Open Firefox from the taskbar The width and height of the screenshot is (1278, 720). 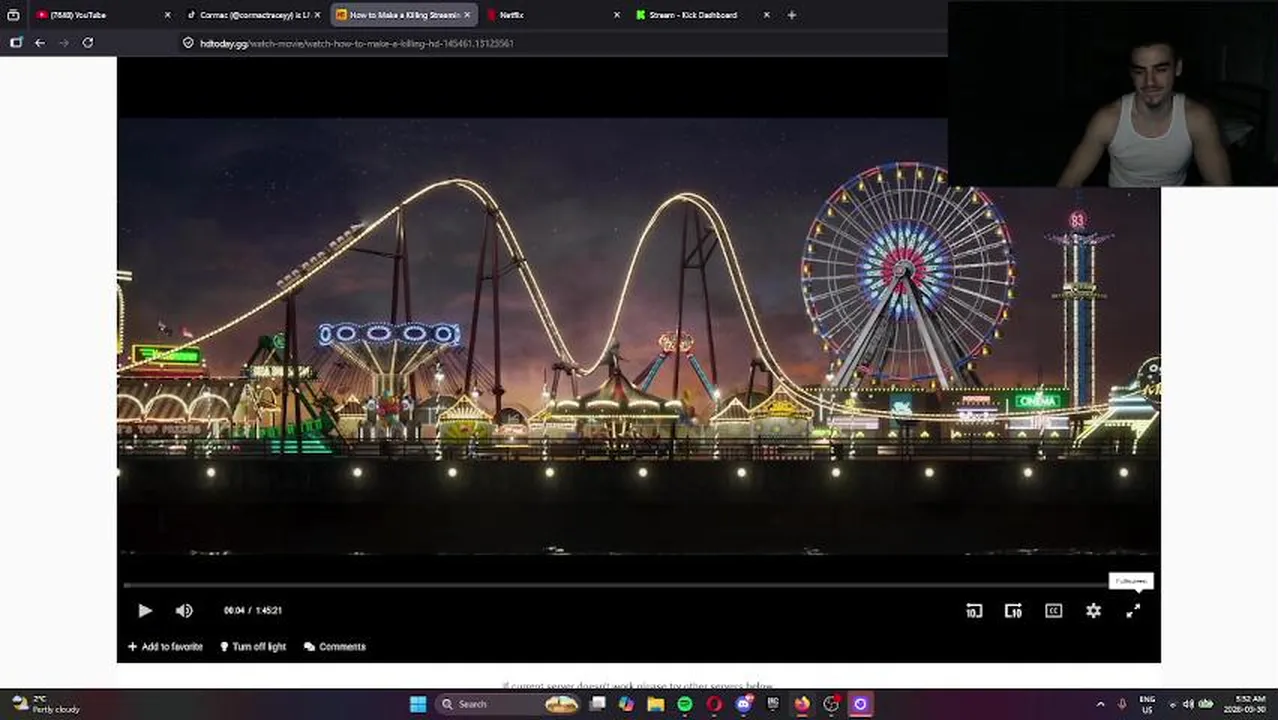pyautogui.click(x=802, y=704)
